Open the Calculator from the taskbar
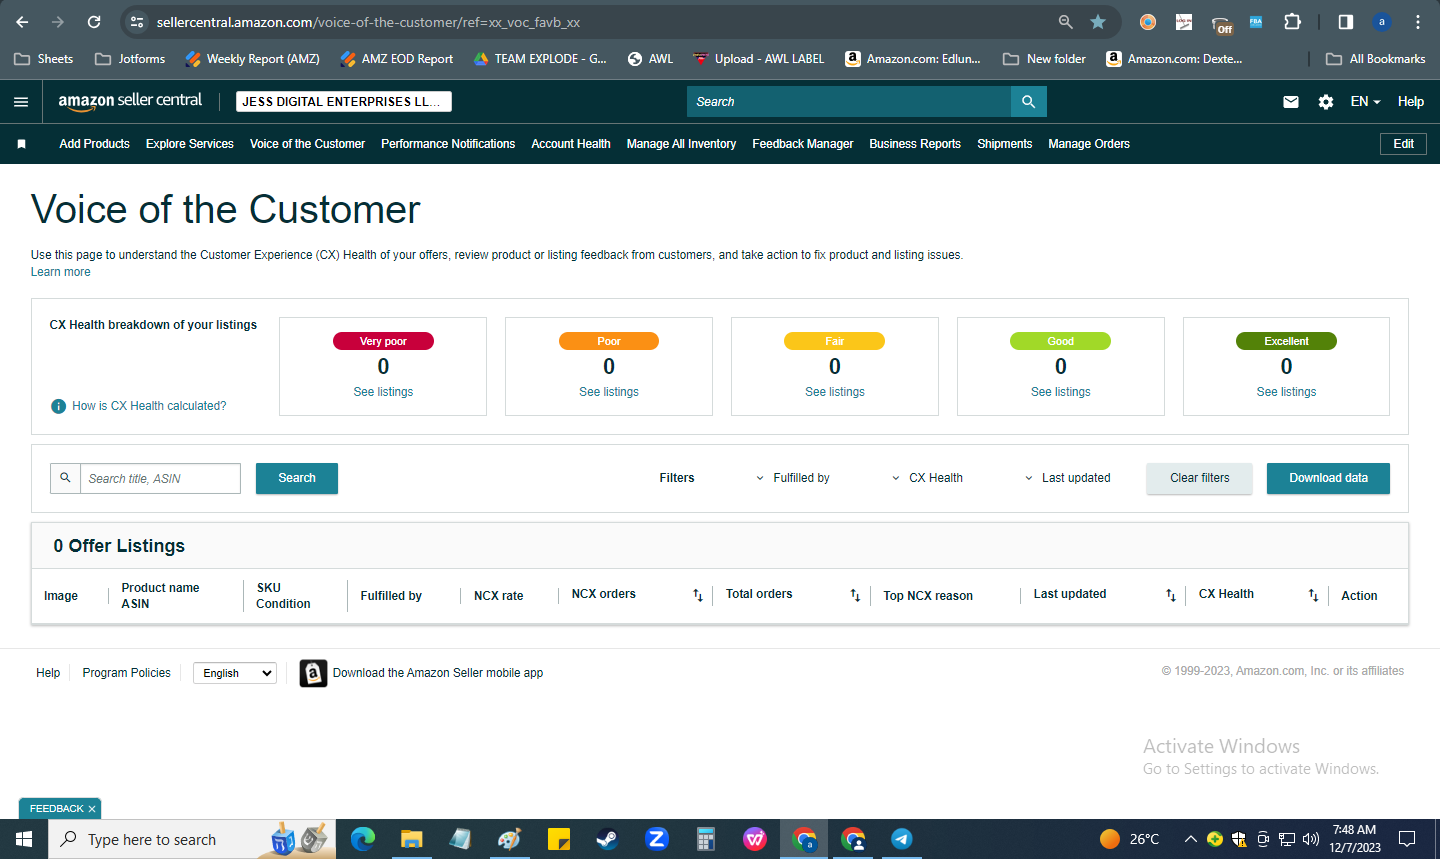Viewport: 1440px width, 859px height. pyautogui.click(x=705, y=839)
